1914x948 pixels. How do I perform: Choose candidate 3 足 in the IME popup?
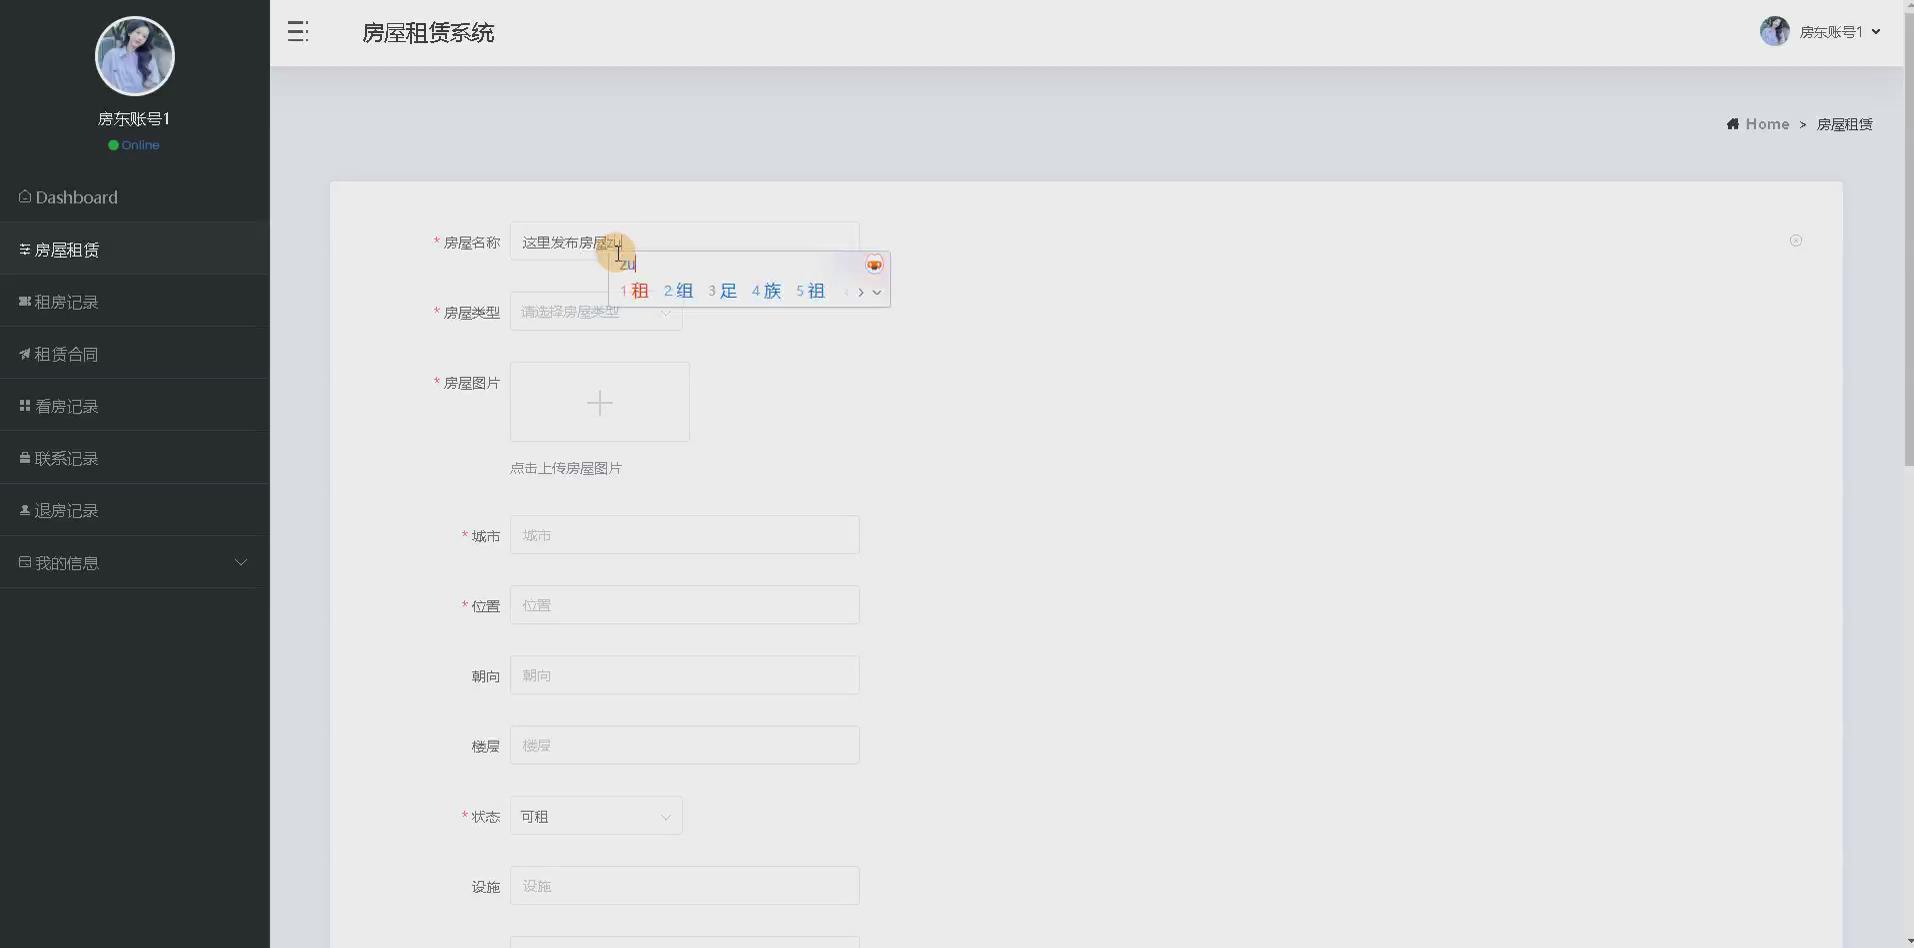pos(722,291)
